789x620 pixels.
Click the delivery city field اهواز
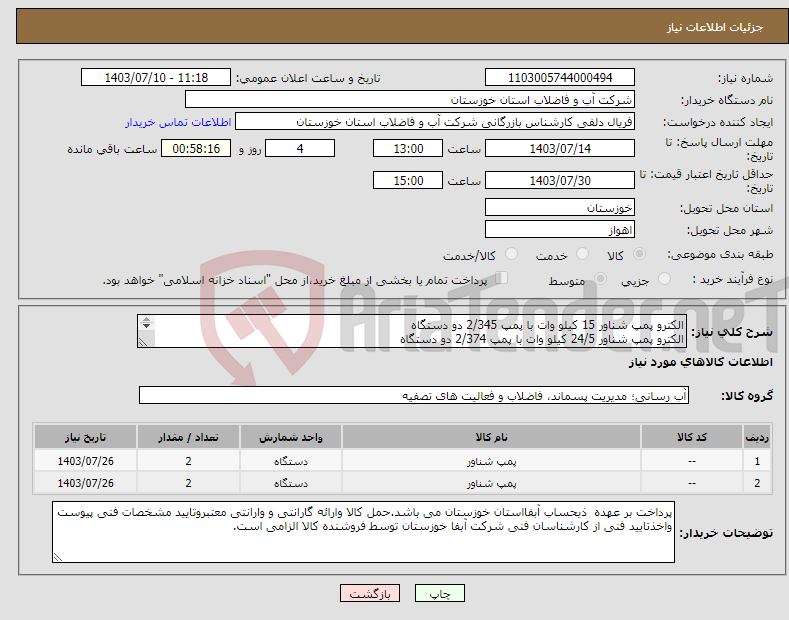(x=560, y=229)
